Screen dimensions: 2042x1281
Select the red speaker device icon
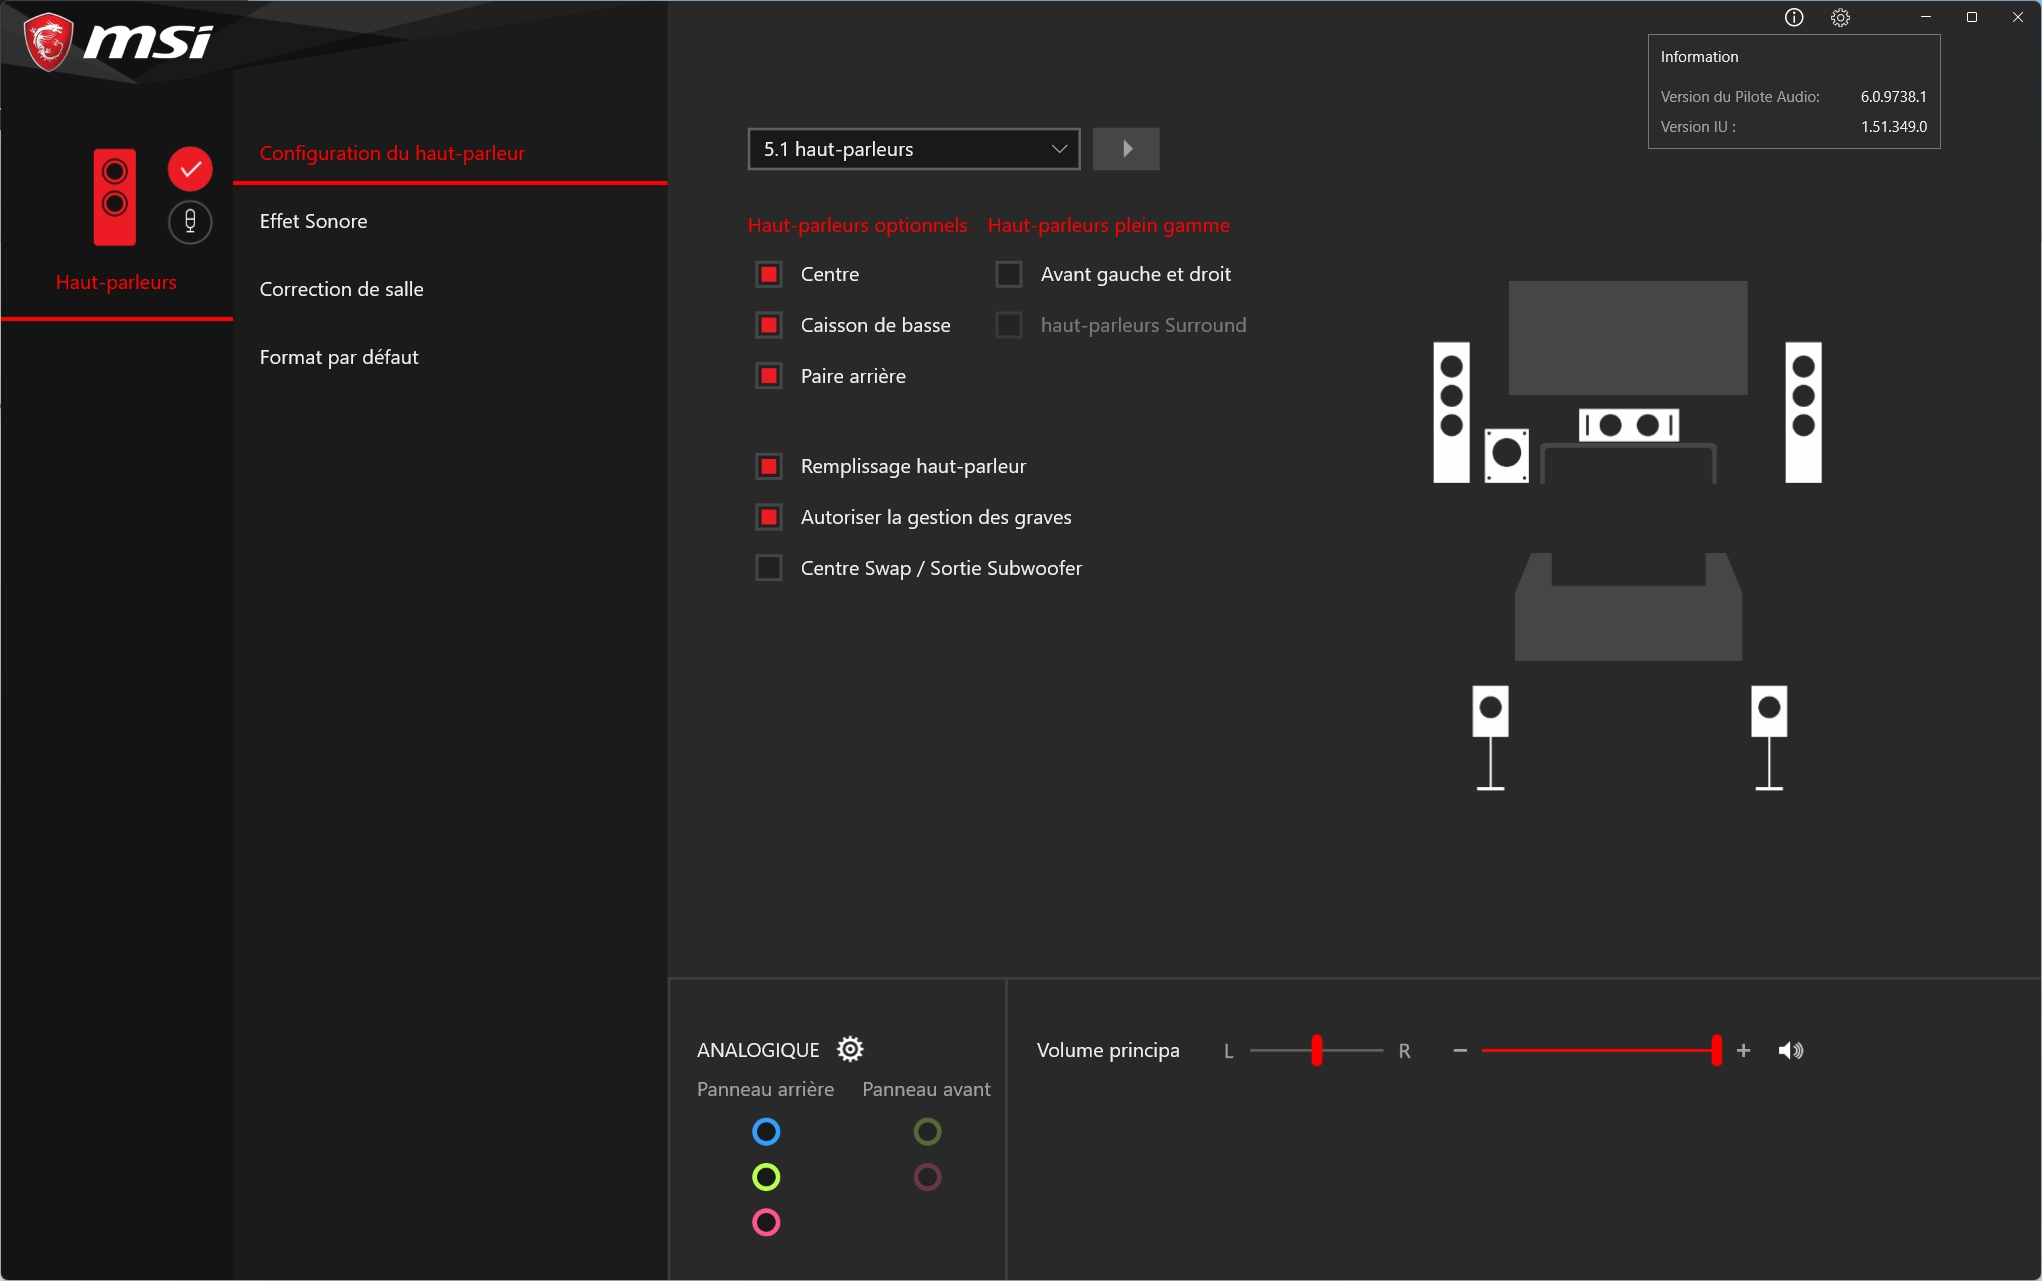point(115,197)
